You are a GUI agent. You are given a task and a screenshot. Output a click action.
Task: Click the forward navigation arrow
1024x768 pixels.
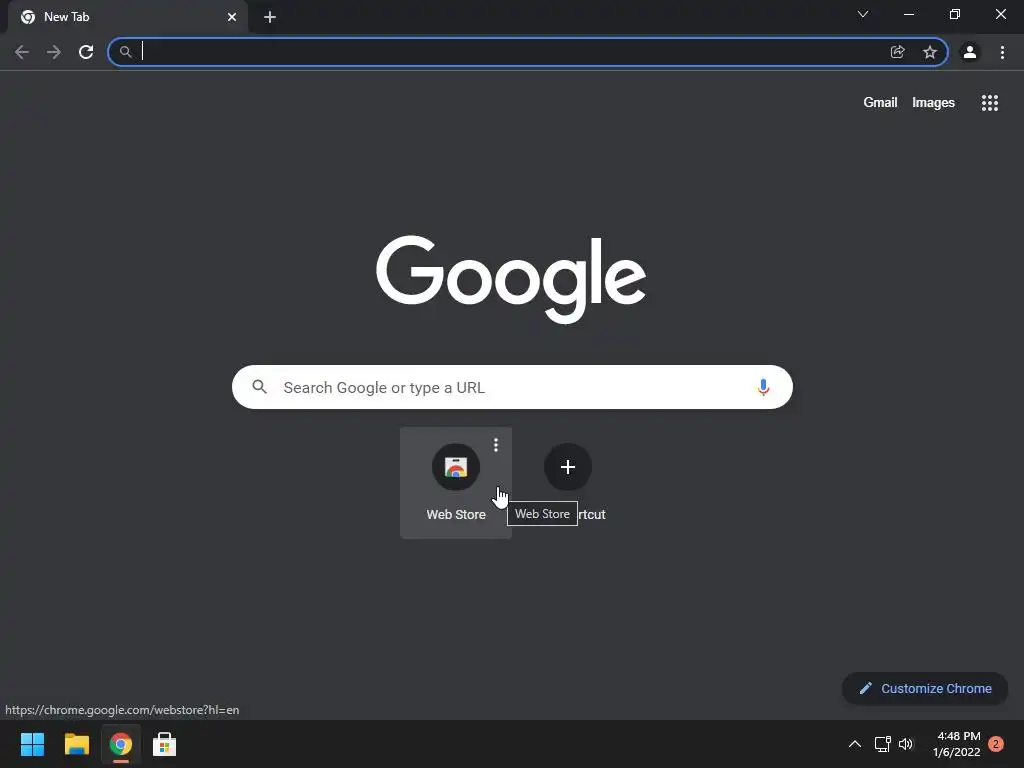(x=54, y=52)
